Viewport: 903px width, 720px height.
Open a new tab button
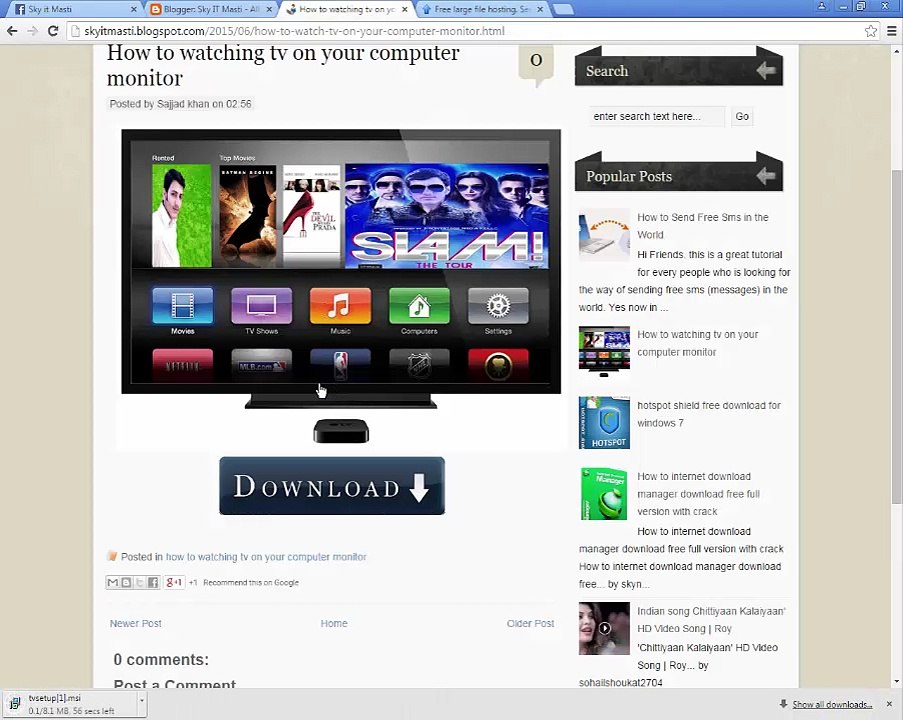[563, 9]
